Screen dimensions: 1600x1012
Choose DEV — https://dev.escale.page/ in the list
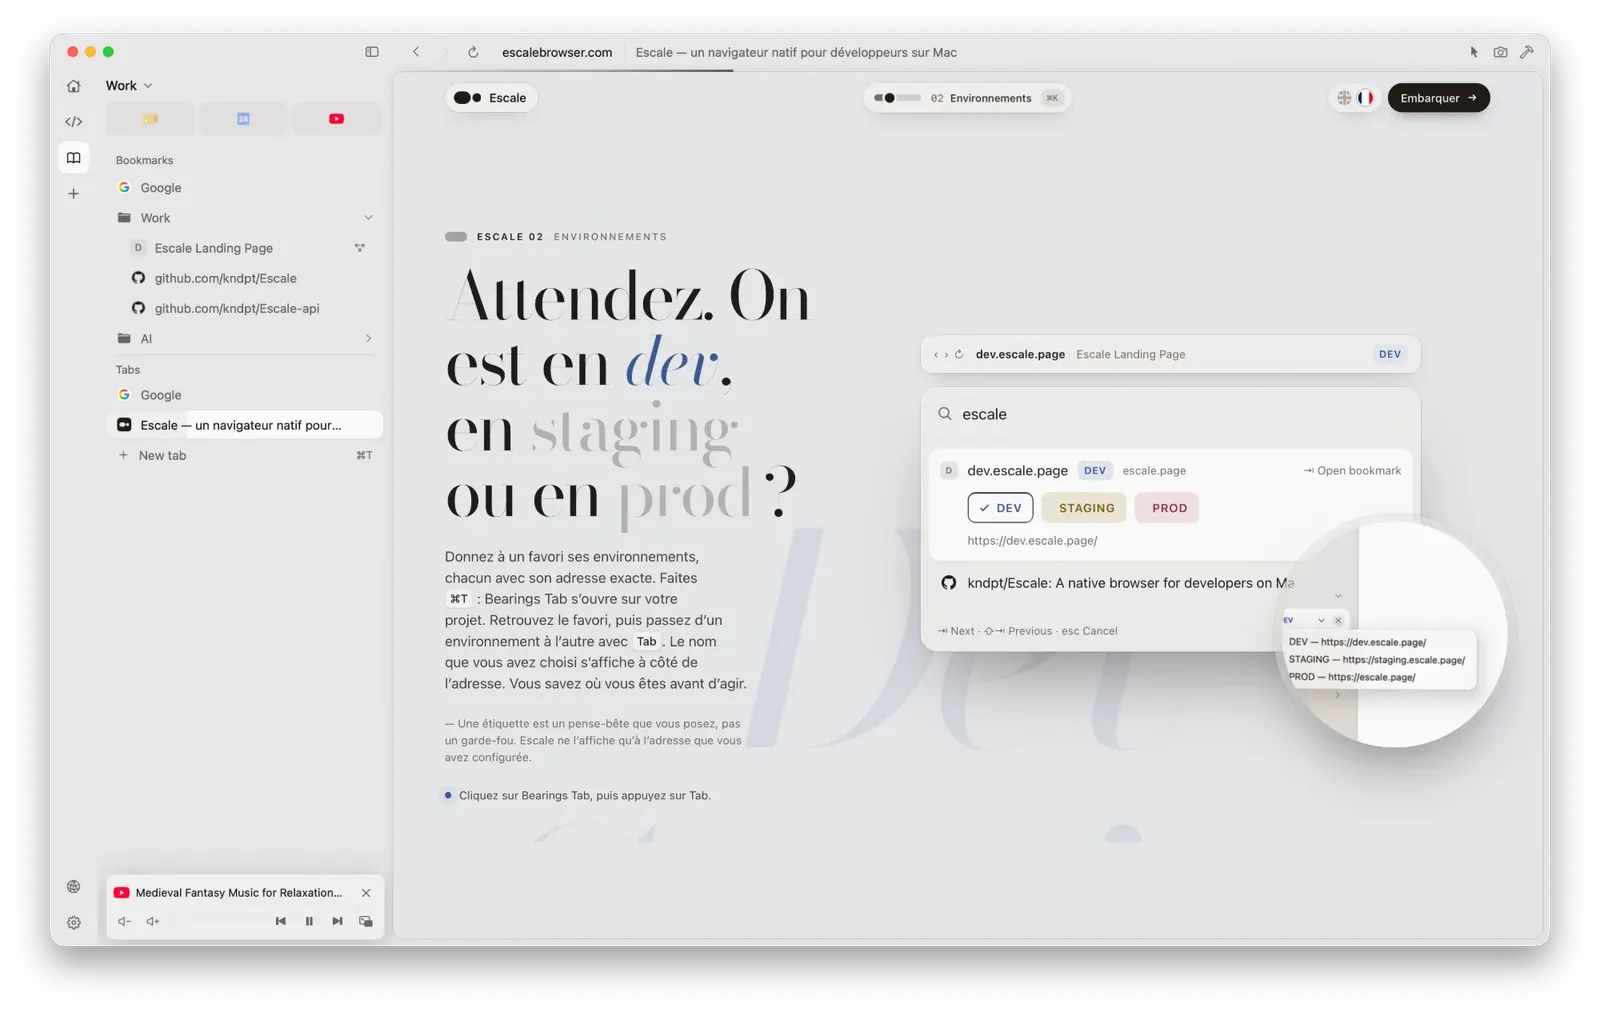[x=1358, y=643]
